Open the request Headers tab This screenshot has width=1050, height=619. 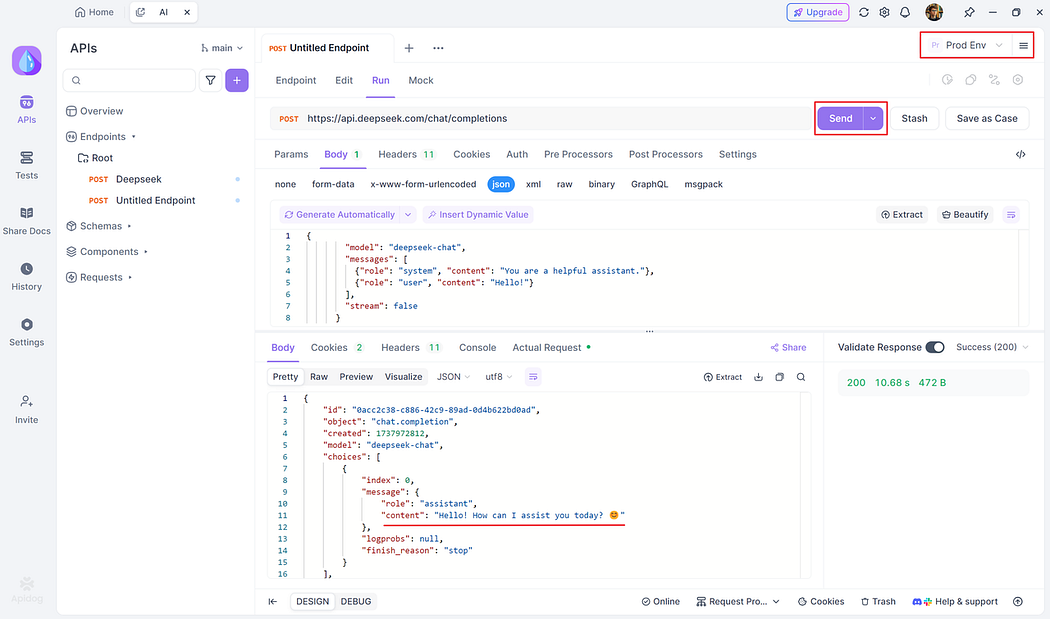coord(406,154)
